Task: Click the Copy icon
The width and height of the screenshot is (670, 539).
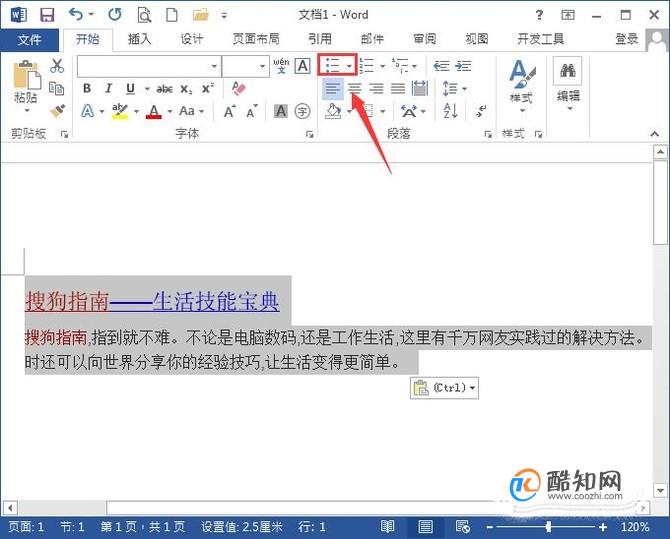Action: pos(56,88)
